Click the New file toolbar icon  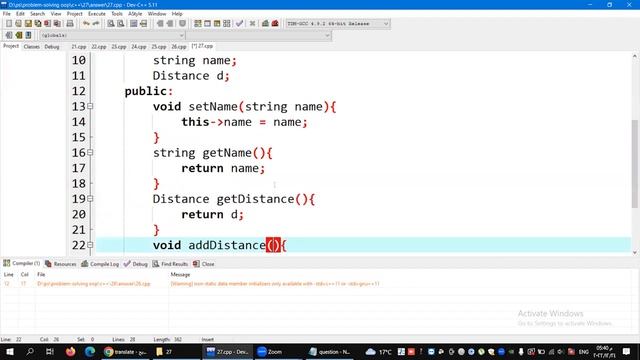(x=9, y=24)
